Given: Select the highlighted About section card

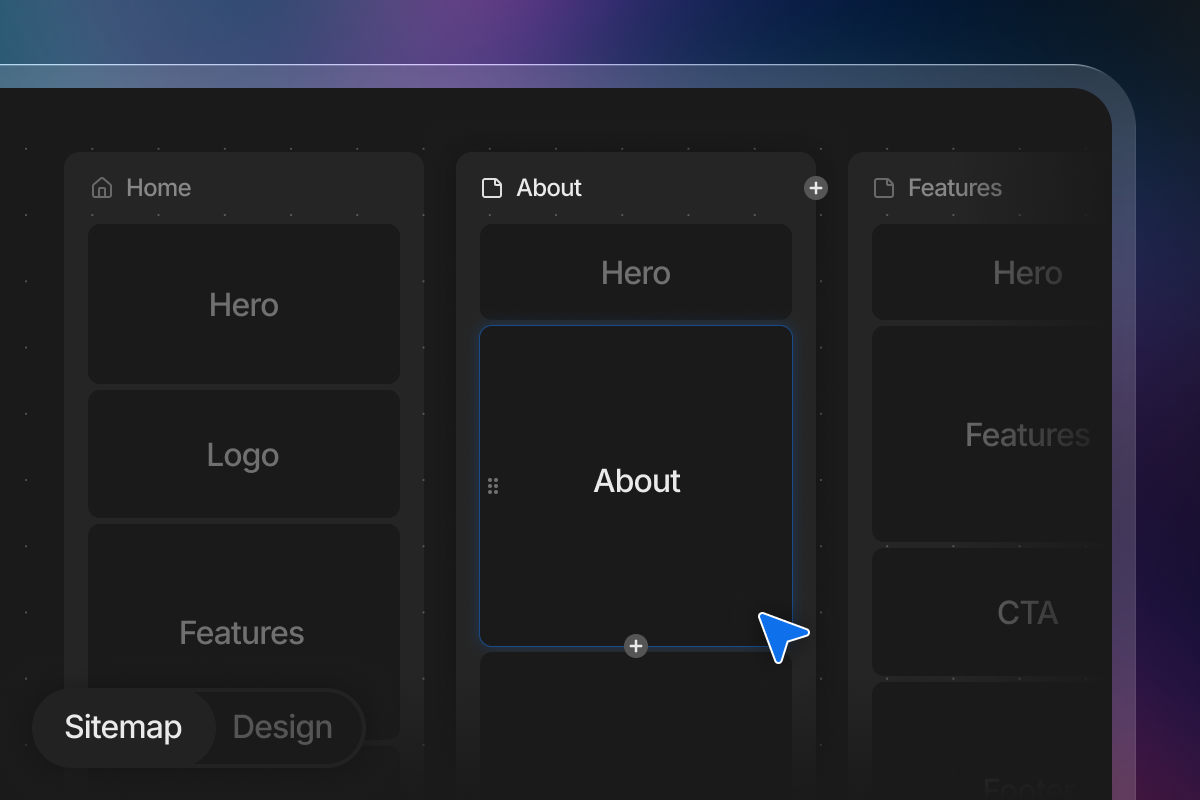Looking at the screenshot, I should coord(636,486).
